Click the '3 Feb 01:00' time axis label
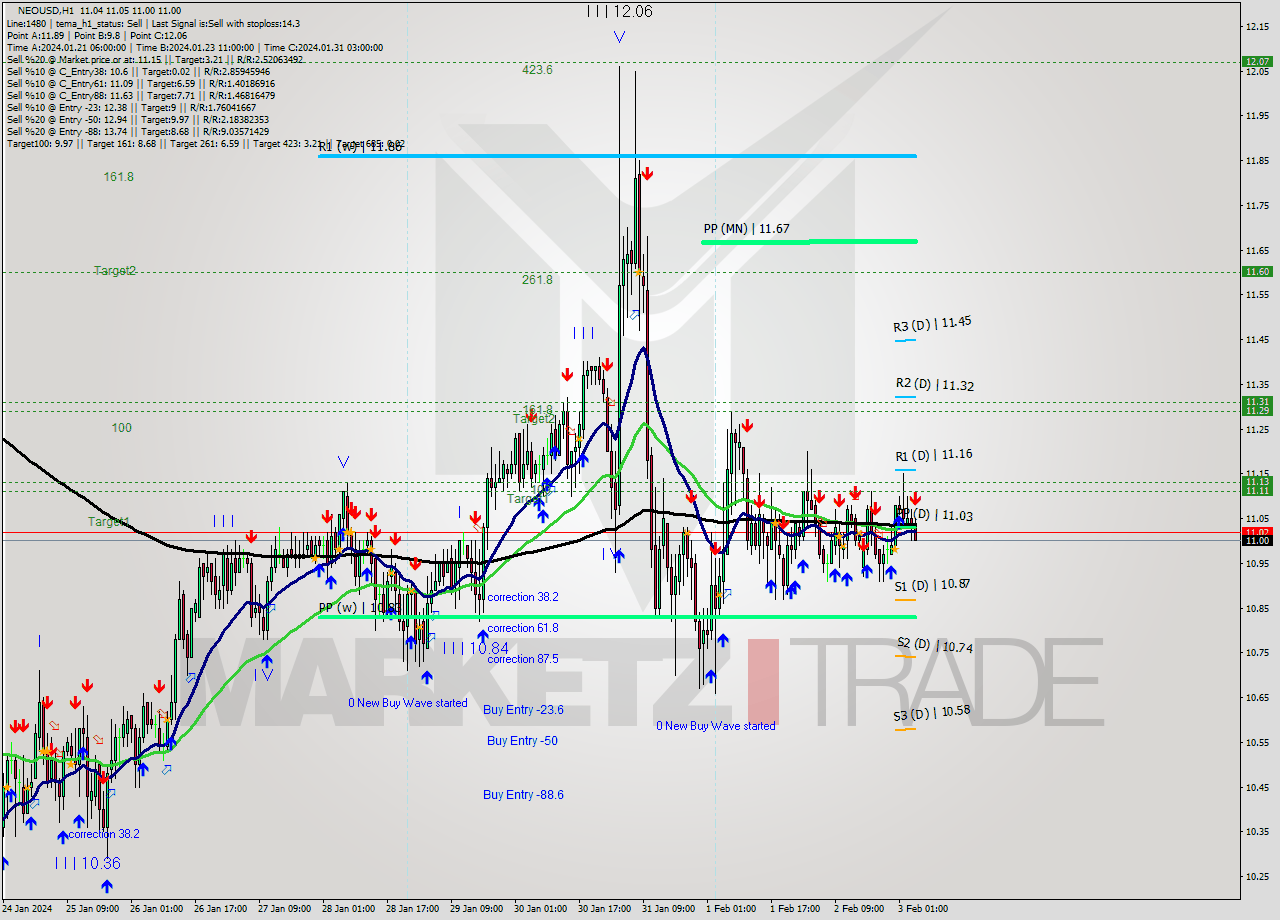The width and height of the screenshot is (1280, 920). (x=922, y=909)
